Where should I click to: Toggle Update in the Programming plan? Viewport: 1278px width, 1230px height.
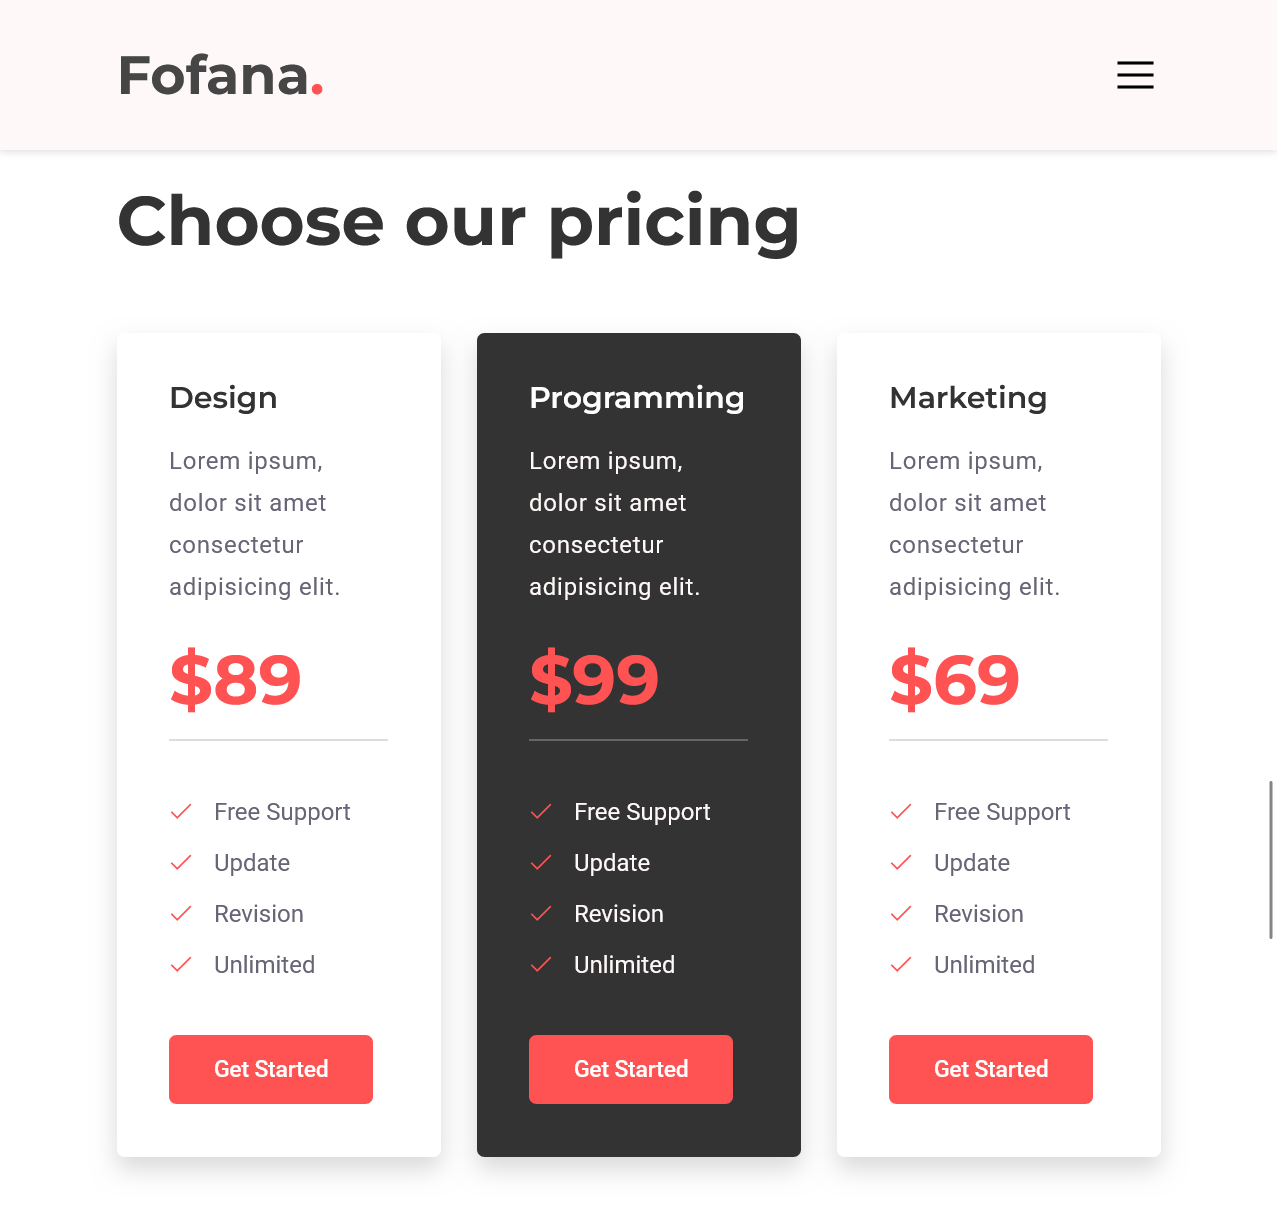click(541, 862)
